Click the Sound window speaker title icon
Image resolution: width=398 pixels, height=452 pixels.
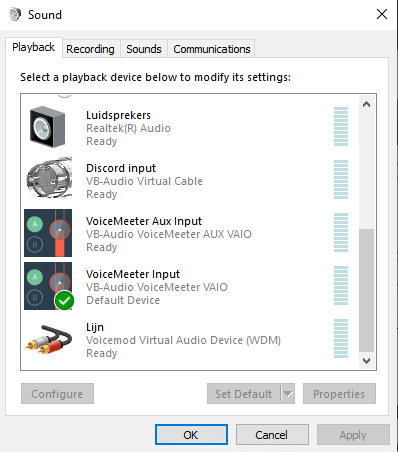15,14
